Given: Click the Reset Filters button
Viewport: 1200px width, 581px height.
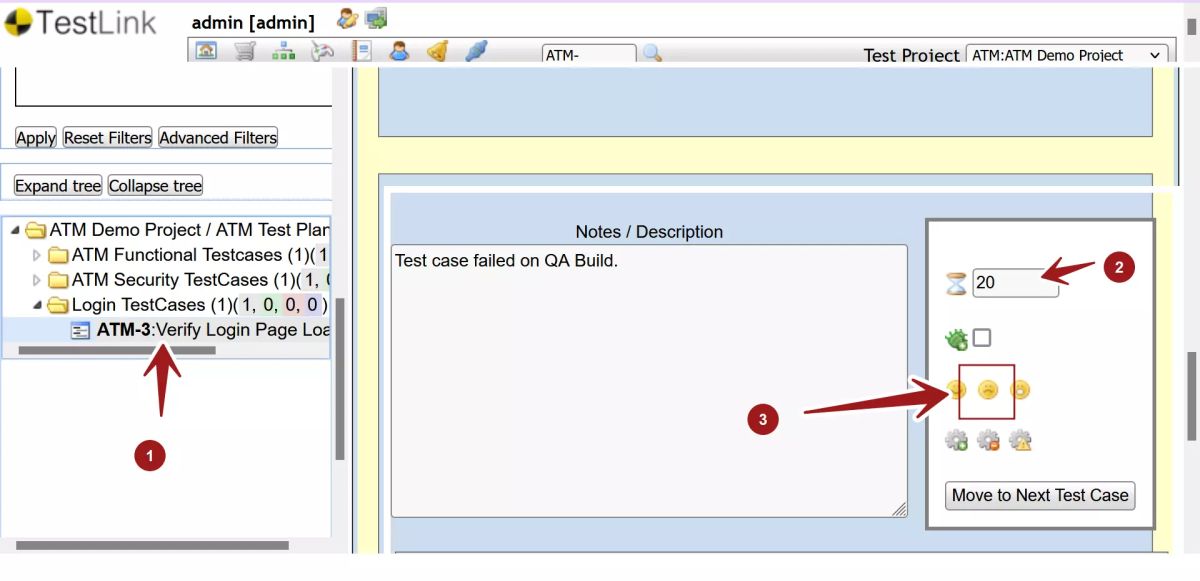Looking at the screenshot, I should point(108,138).
